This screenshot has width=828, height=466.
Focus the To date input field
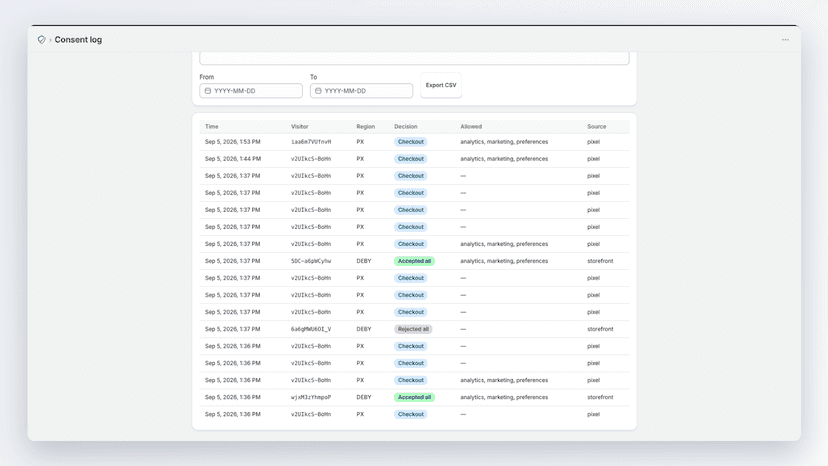point(361,91)
